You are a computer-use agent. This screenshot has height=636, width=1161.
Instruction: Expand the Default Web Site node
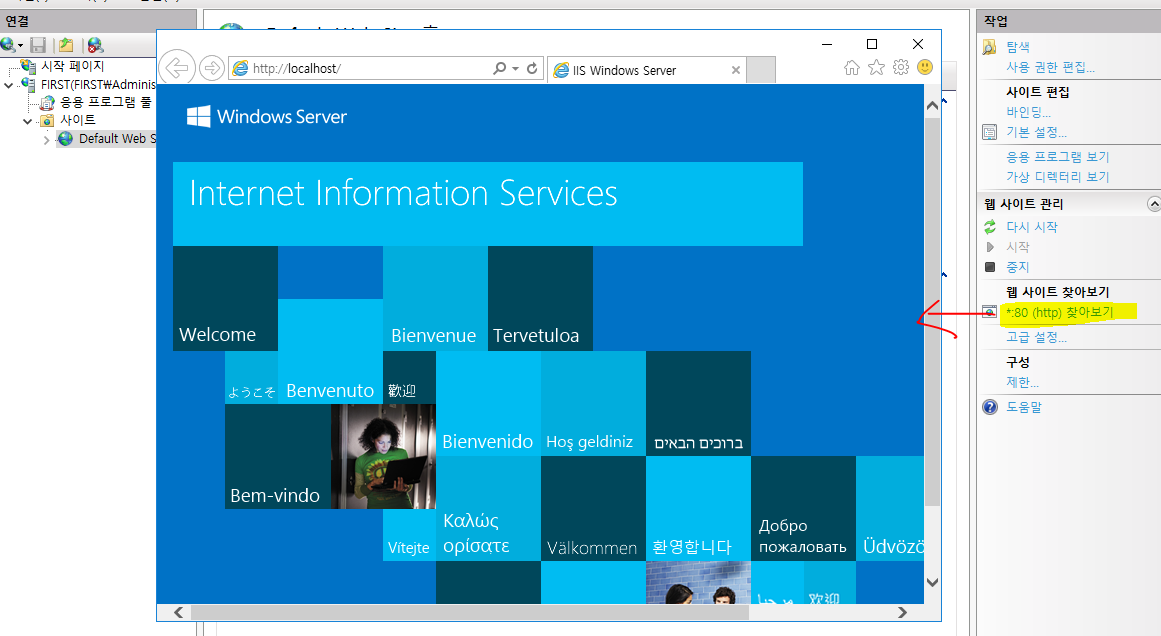tap(46, 139)
